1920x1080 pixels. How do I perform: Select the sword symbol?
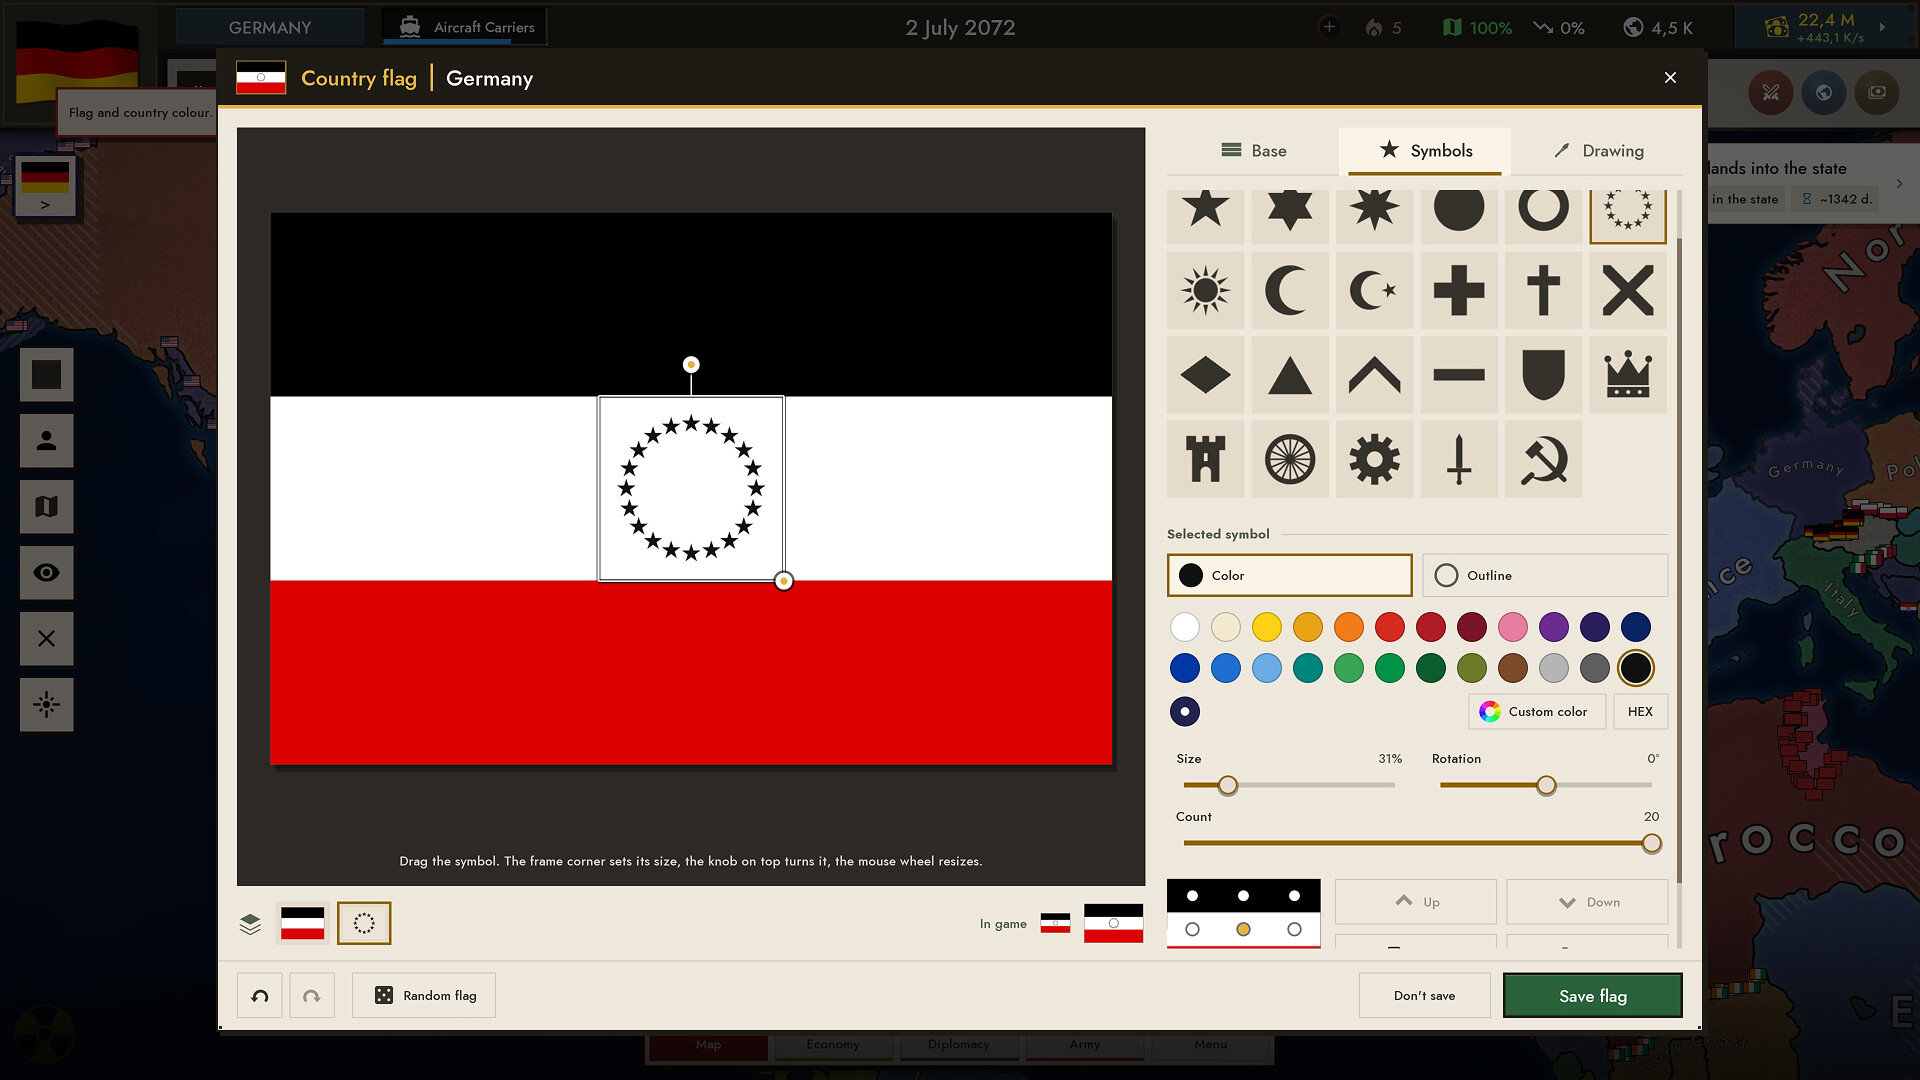[1458, 460]
